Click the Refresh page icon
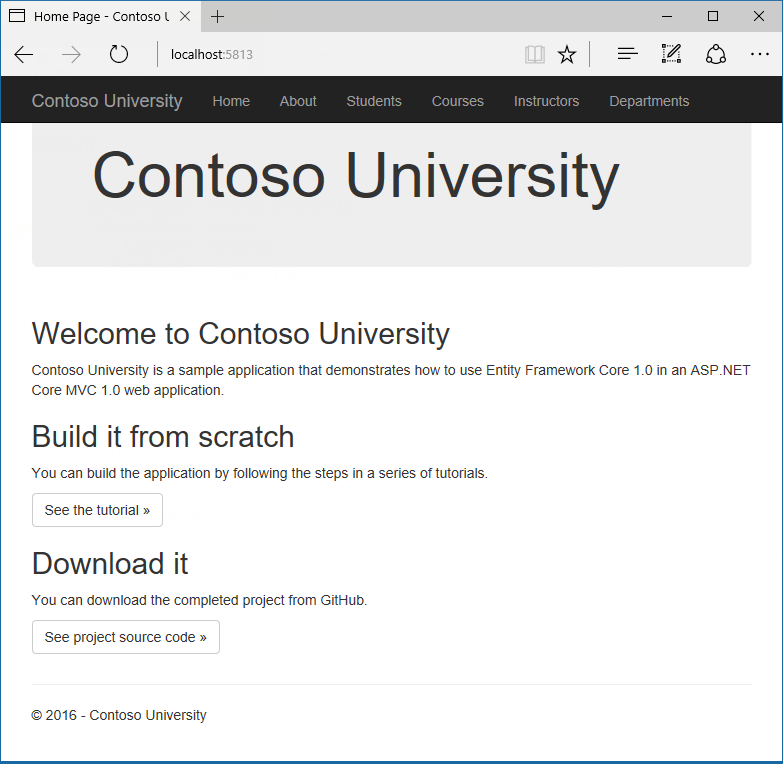The image size is (783, 764). [119, 54]
